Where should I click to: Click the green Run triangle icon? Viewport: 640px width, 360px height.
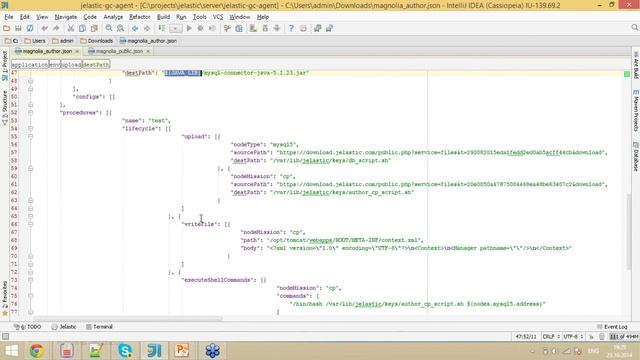coord(189,28)
